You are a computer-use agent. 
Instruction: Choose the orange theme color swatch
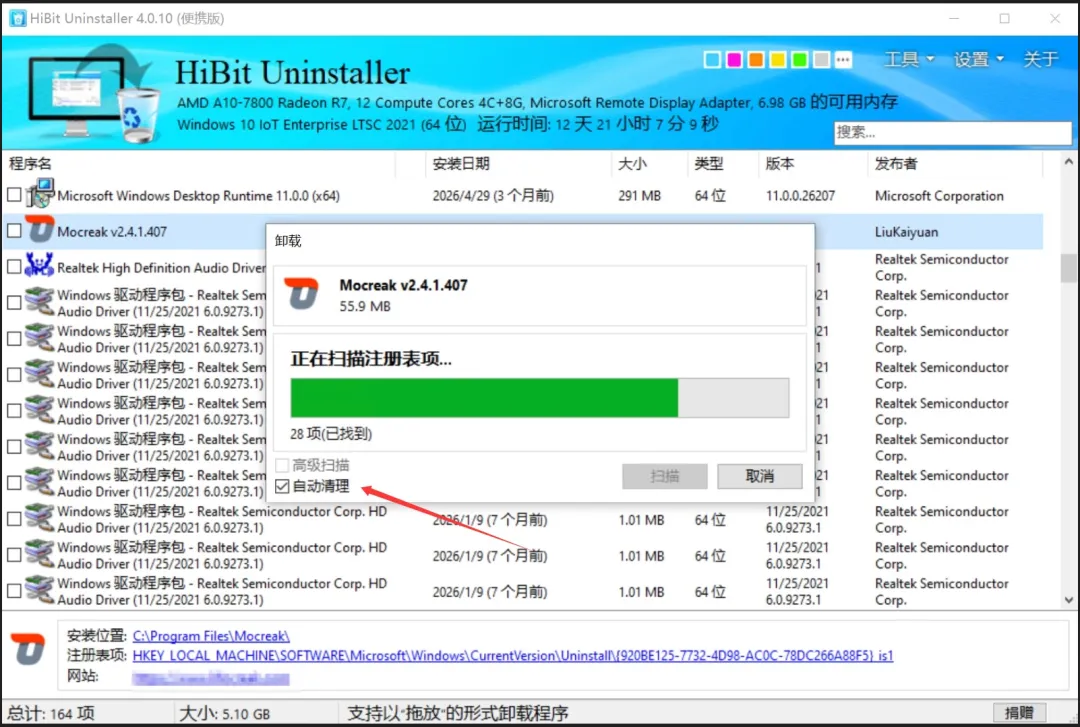click(756, 60)
